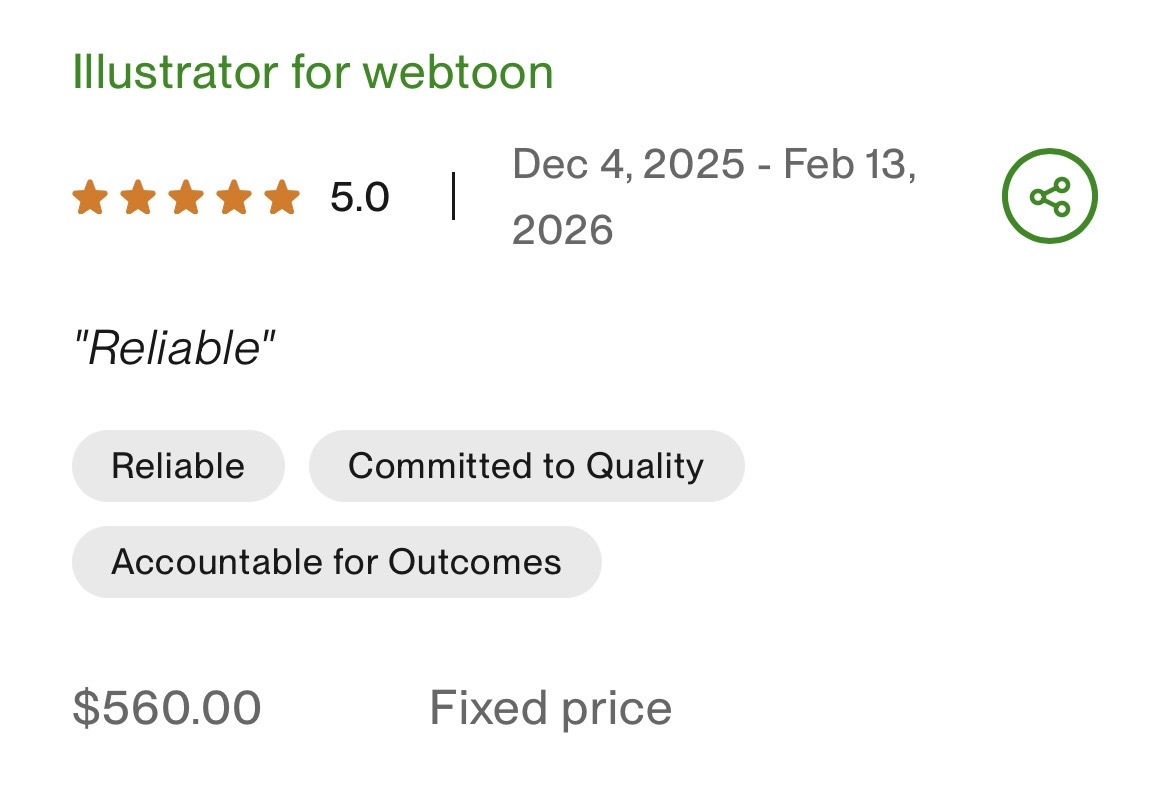Select the fifth orange rating star
1170x796 pixels.
tap(281, 197)
